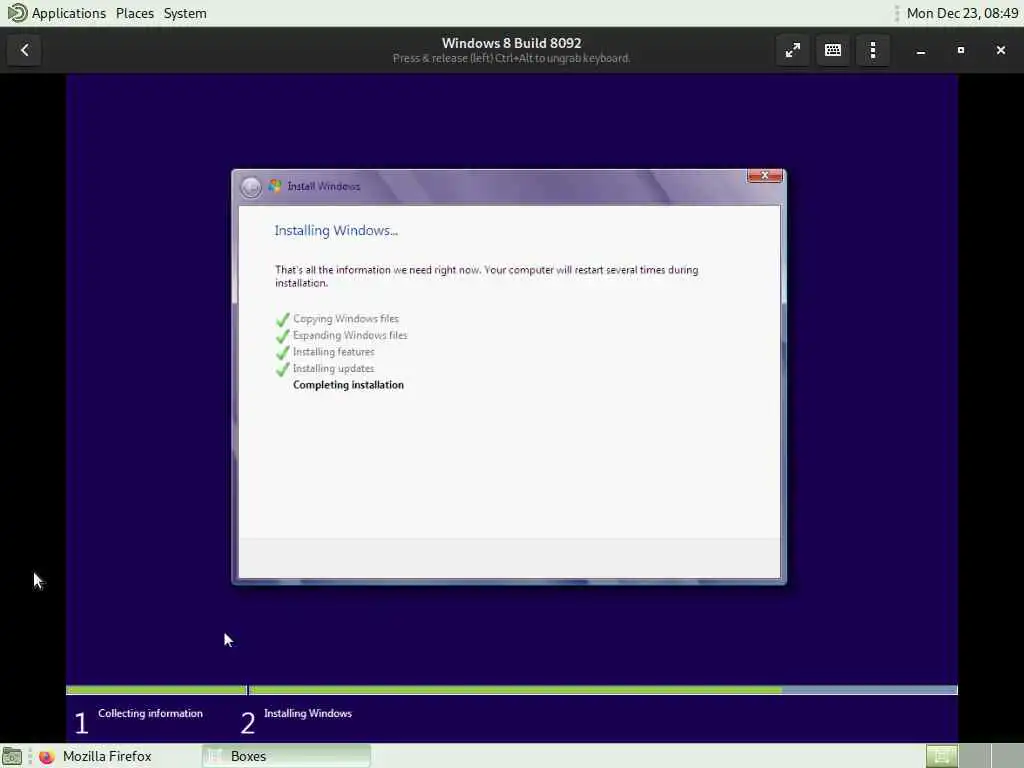
Task: Click the Collecting information progress bar
Action: tap(156, 690)
